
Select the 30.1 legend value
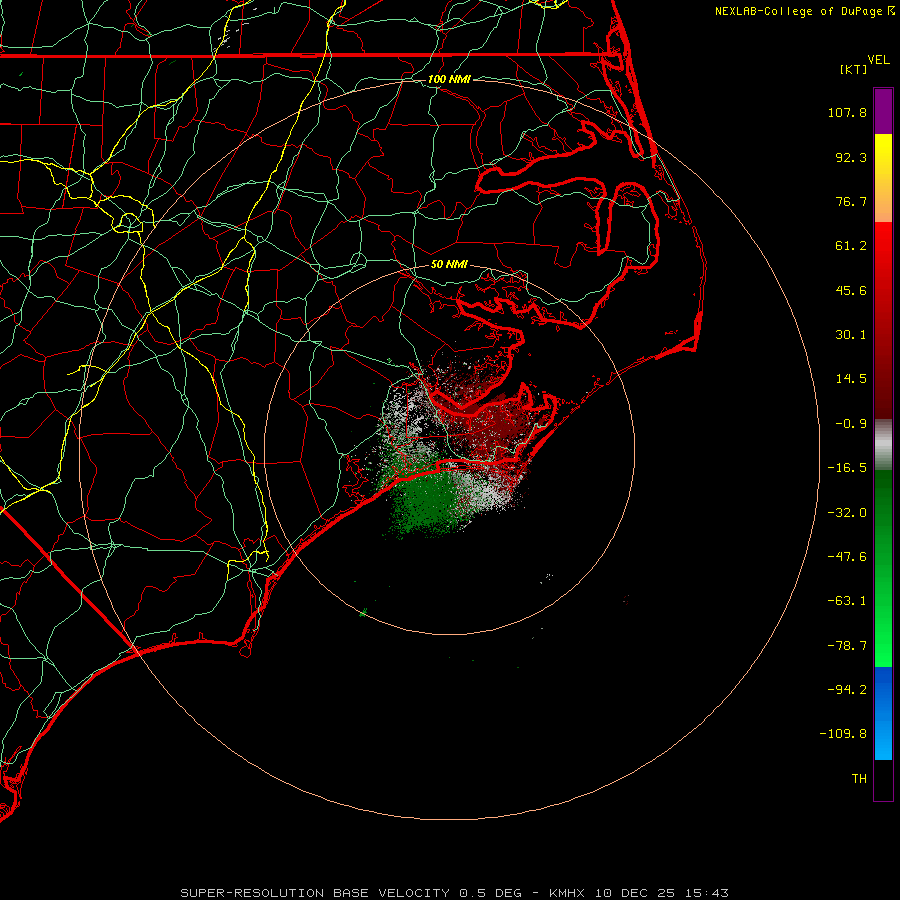(x=851, y=335)
